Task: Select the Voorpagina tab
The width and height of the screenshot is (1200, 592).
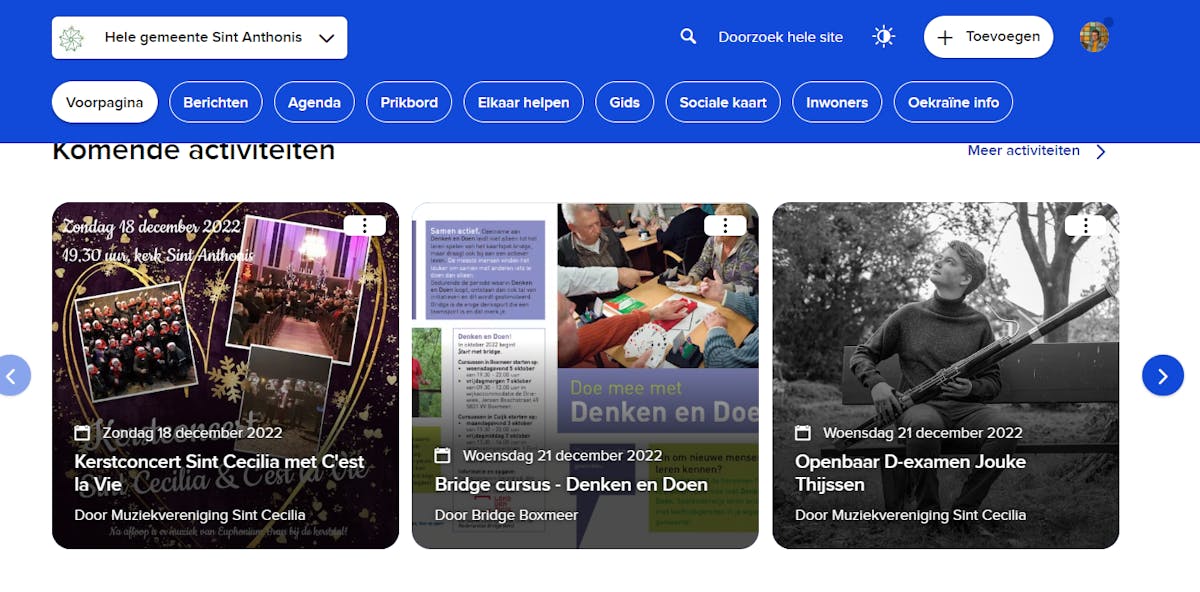Action: (x=104, y=102)
